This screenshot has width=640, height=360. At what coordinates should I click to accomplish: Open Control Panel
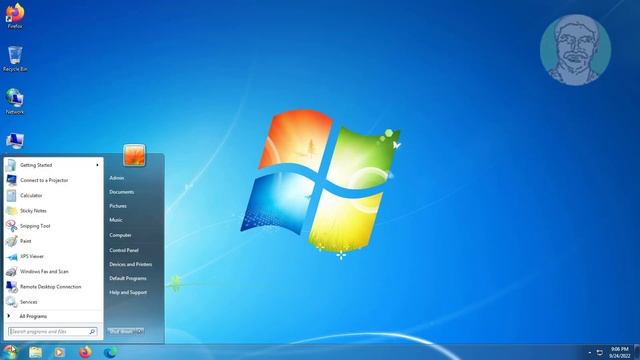pos(124,250)
